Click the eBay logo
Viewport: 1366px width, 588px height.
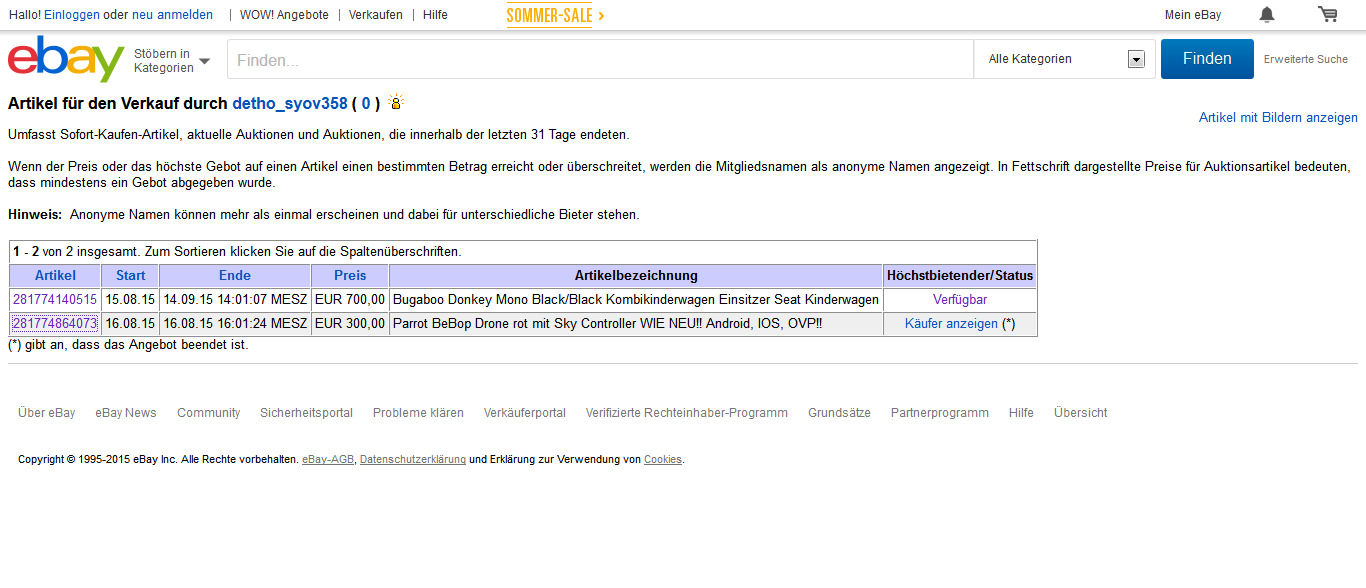tap(66, 59)
